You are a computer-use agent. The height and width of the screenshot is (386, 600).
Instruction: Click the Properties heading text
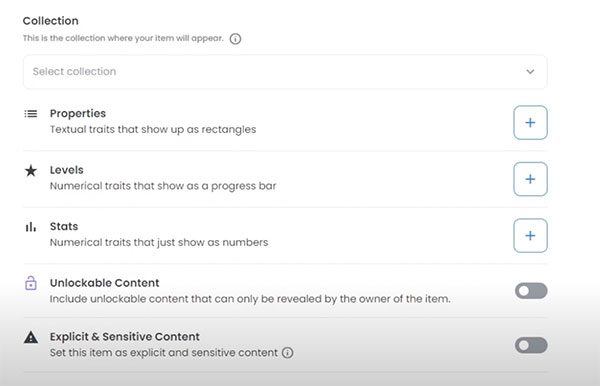pos(78,114)
